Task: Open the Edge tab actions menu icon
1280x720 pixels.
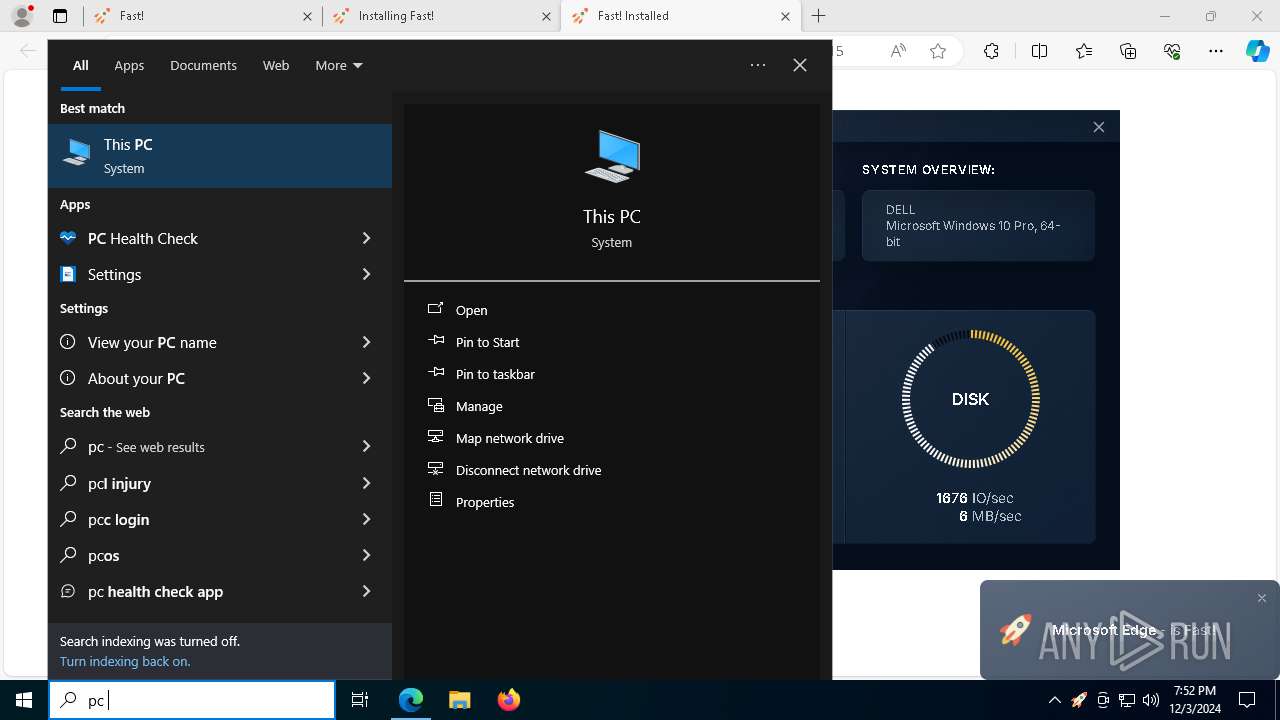Action: click(x=60, y=16)
